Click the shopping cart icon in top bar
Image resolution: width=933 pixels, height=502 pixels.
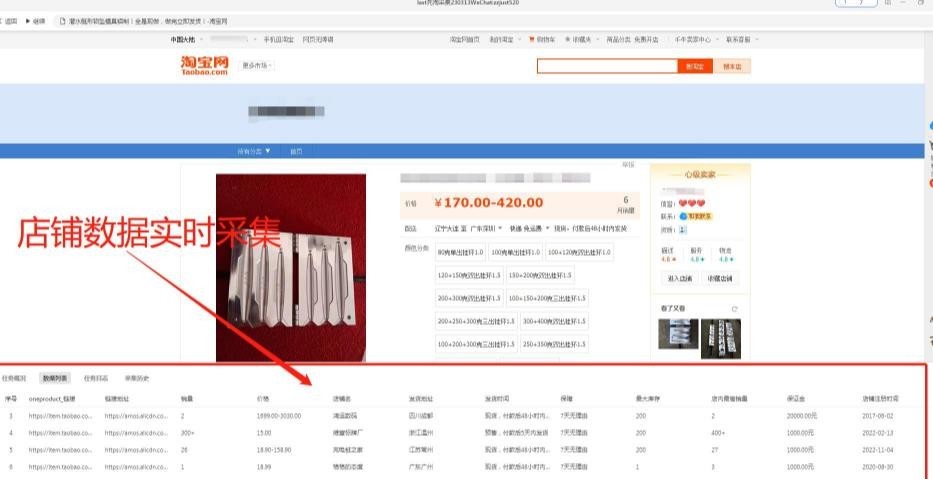532,39
